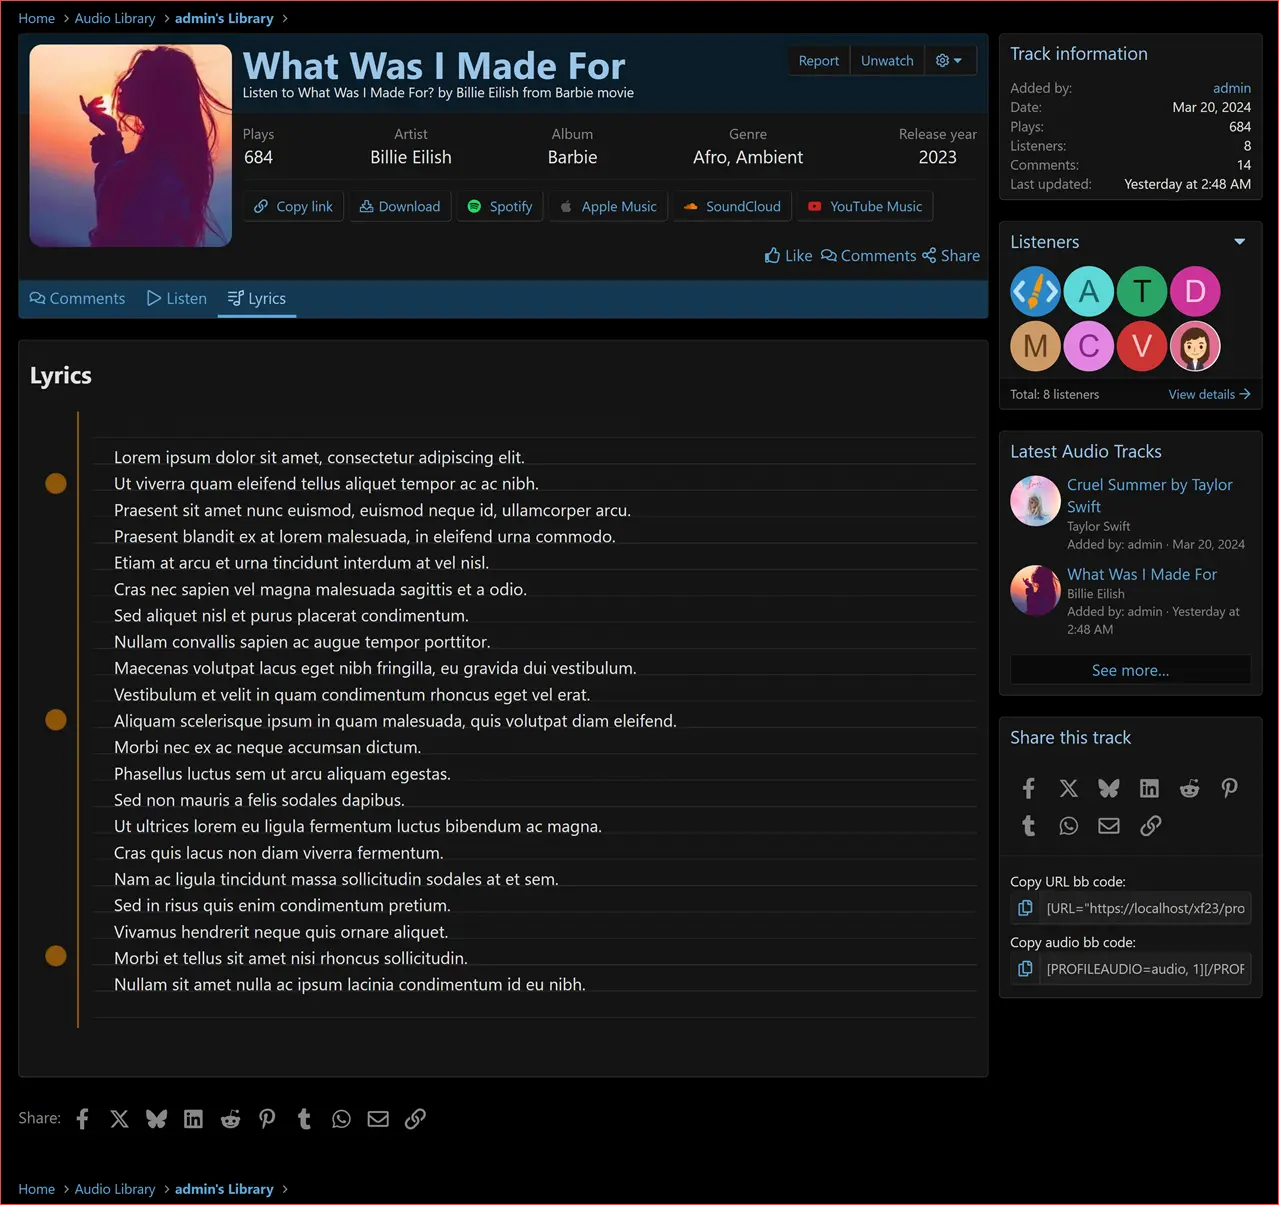The height and width of the screenshot is (1205, 1279).
Task: Share the track on Facebook
Action: [1028, 788]
